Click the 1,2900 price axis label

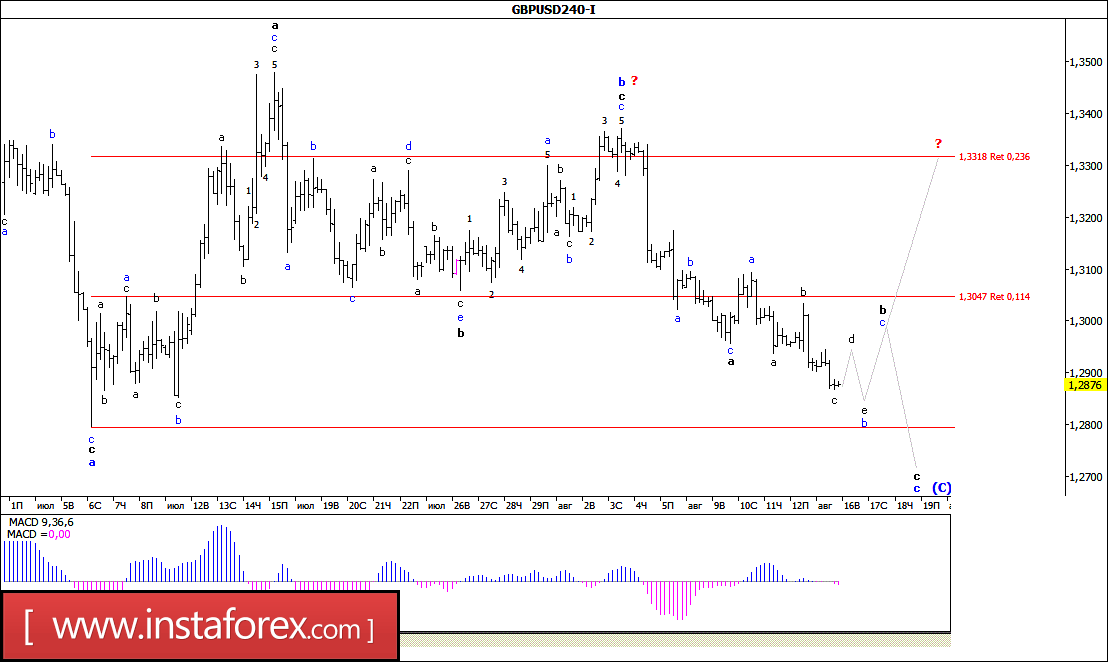click(x=1085, y=373)
